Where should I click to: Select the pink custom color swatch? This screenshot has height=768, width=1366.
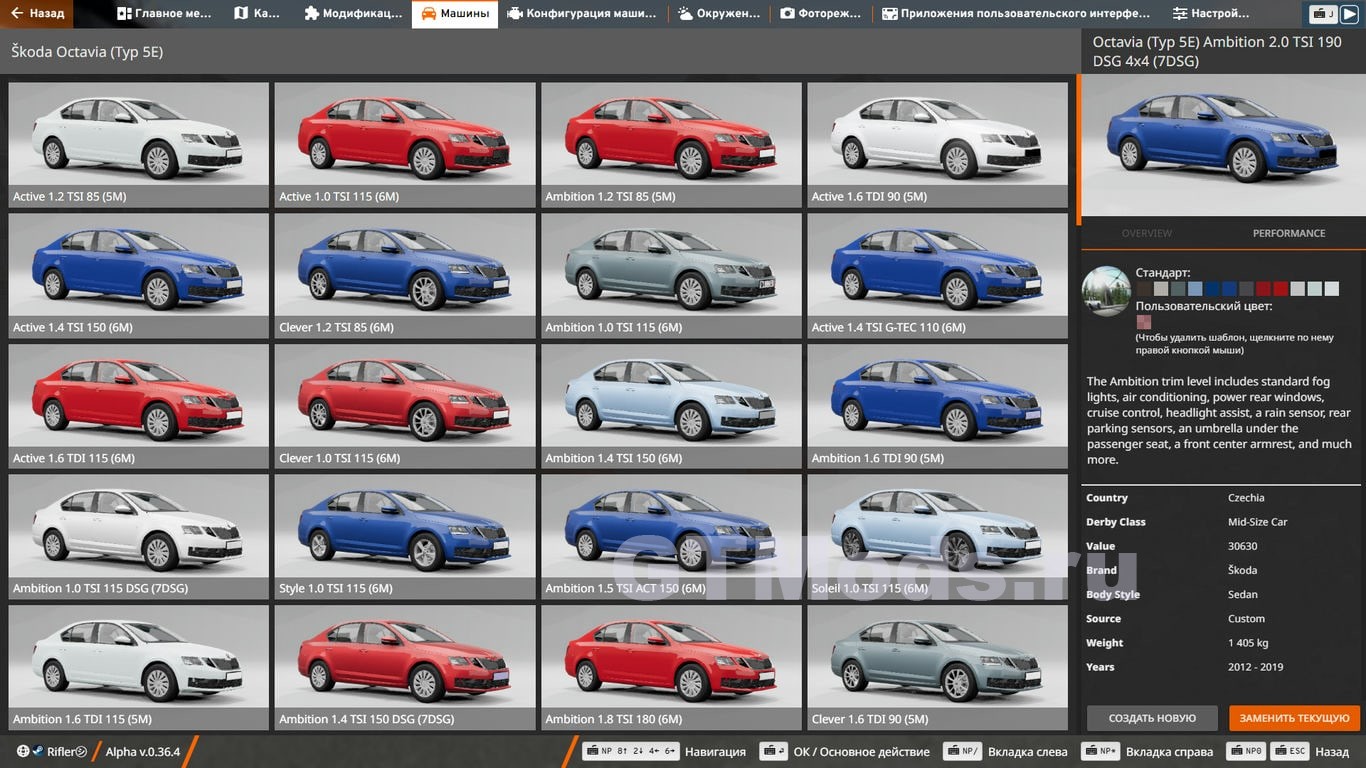pos(1144,322)
